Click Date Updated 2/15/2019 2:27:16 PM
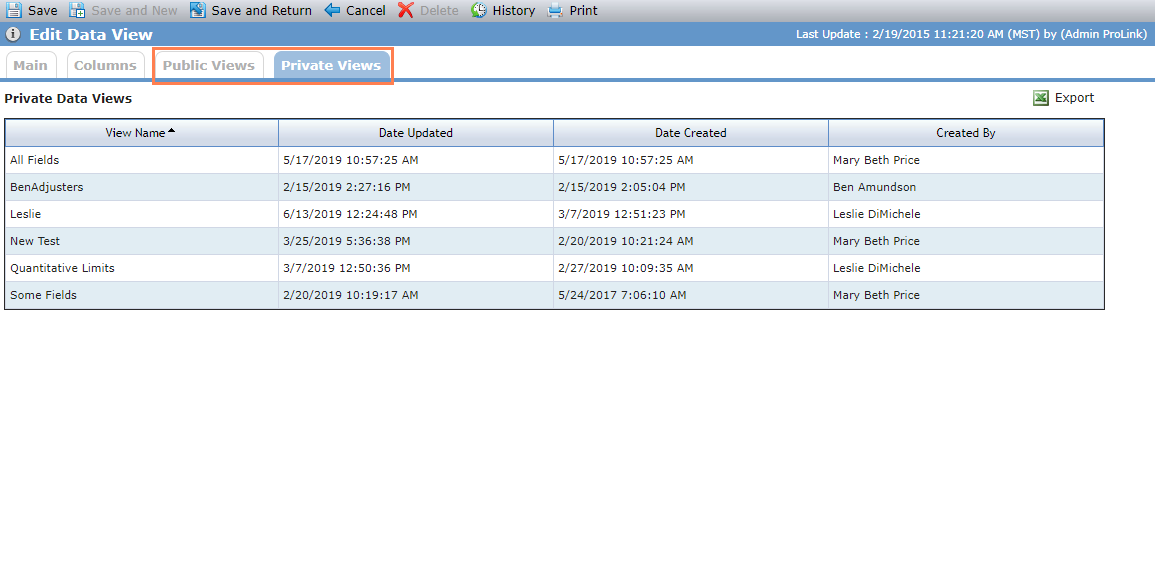 click(x=347, y=187)
